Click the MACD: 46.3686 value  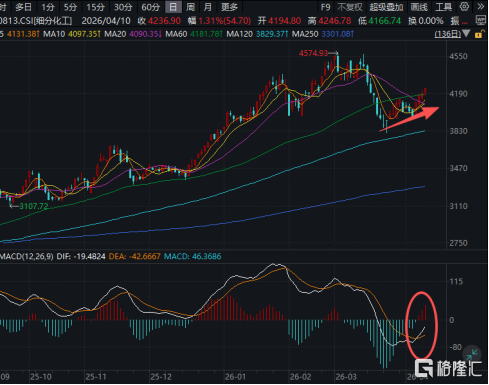point(193,257)
